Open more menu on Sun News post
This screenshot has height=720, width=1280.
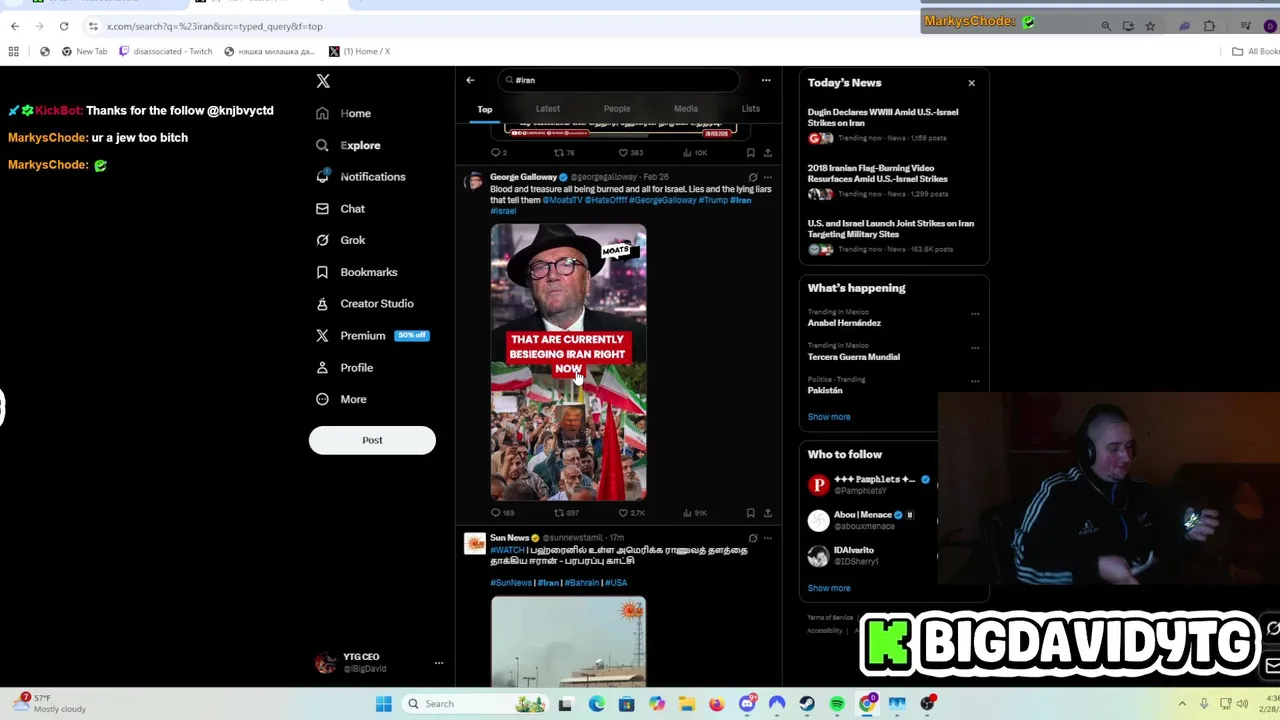767,538
